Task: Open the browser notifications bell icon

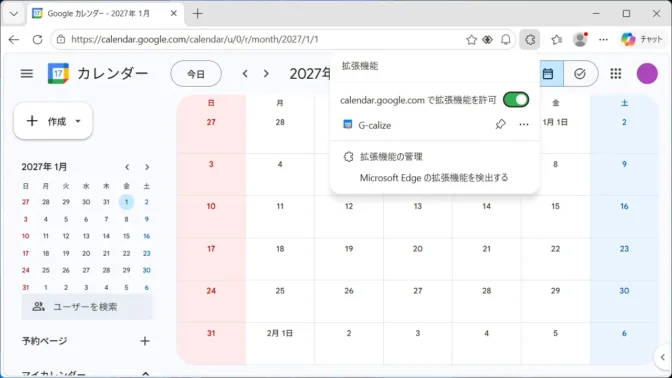Action: [506, 39]
